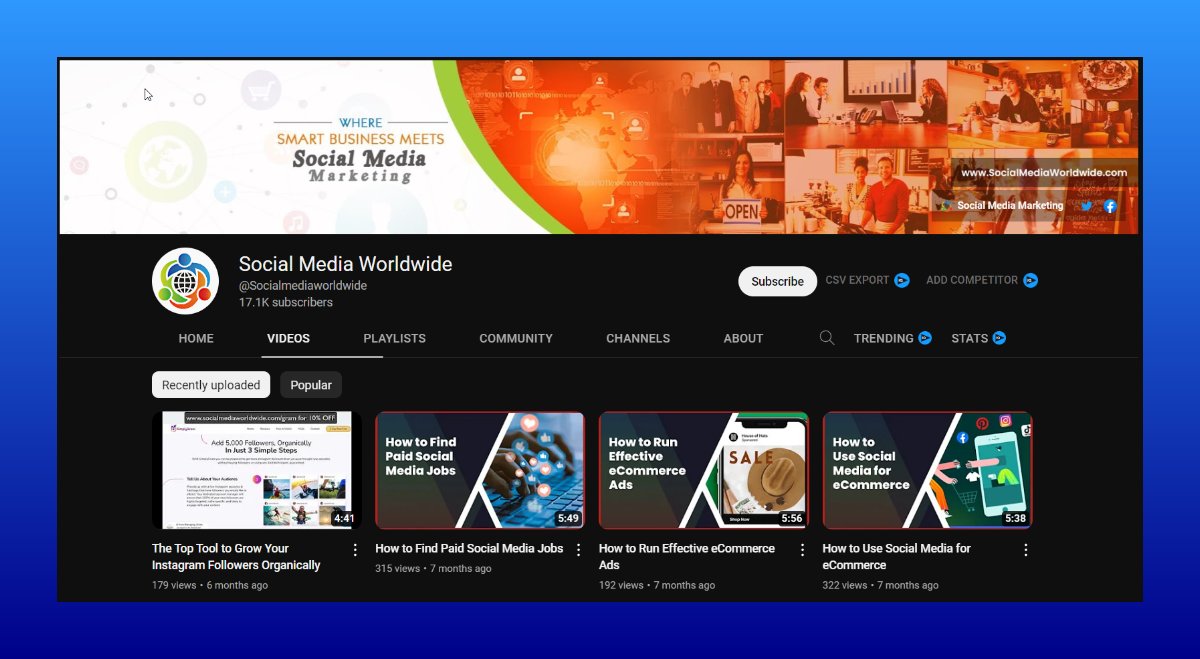
Task: Open more options for Social Media for eCommerce video
Action: pyautogui.click(x=1025, y=550)
